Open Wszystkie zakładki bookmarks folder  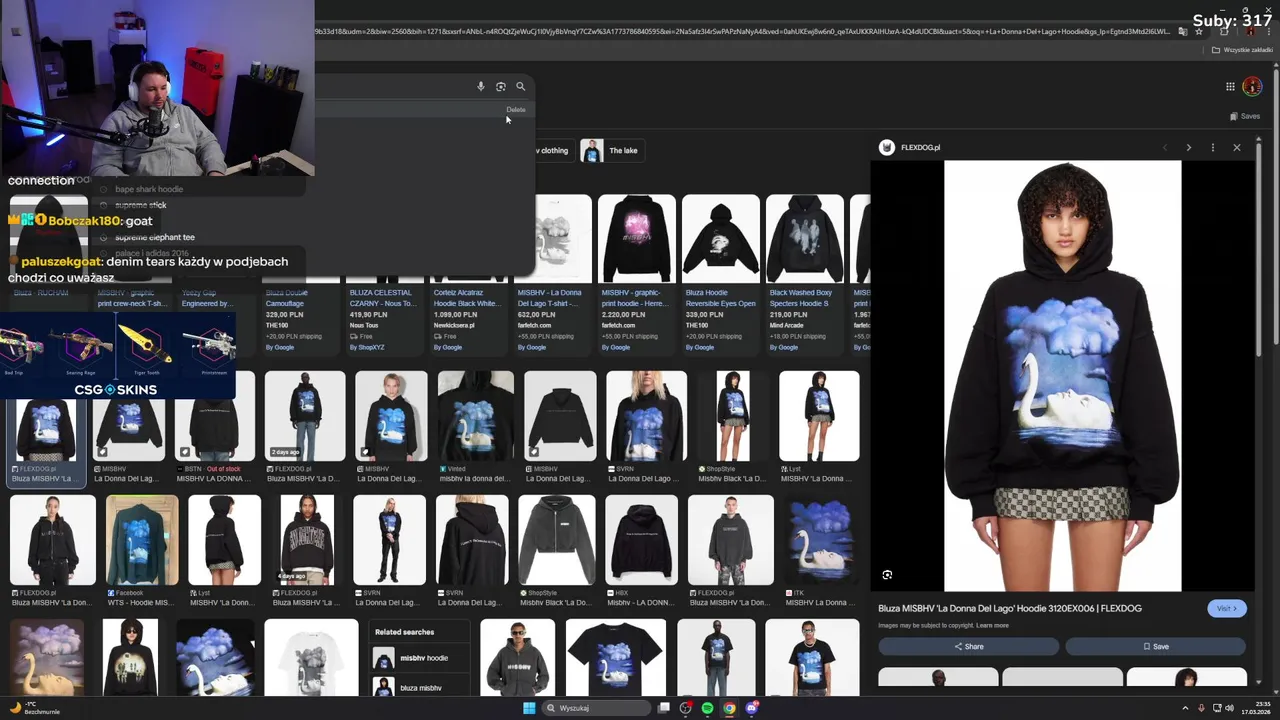point(1243,50)
